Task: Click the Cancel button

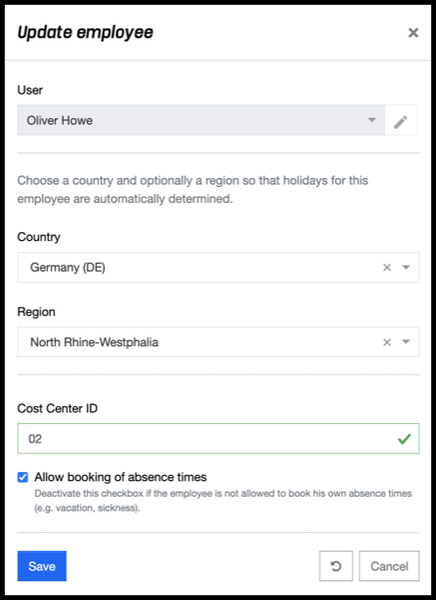Action: pyautogui.click(x=389, y=566)
